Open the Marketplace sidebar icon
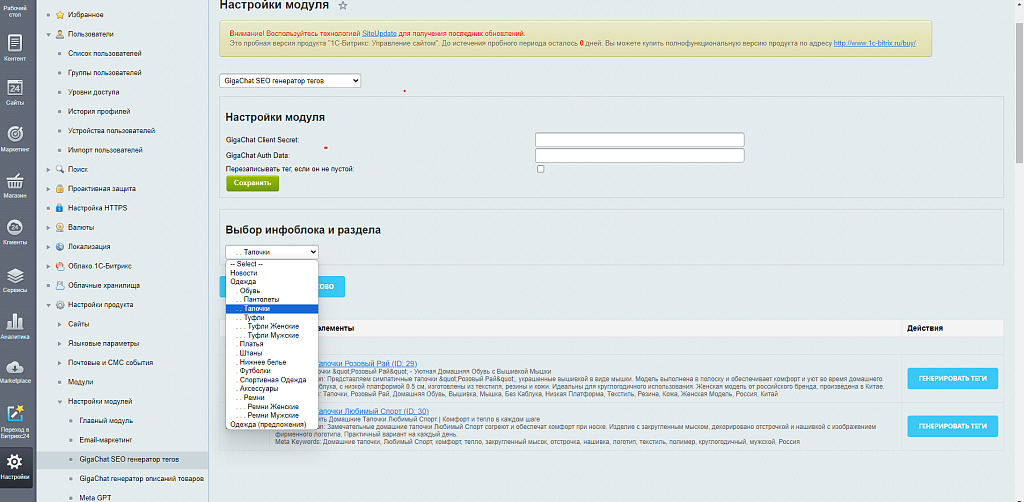Screen dimensions: 1024x502 [15, 370]
